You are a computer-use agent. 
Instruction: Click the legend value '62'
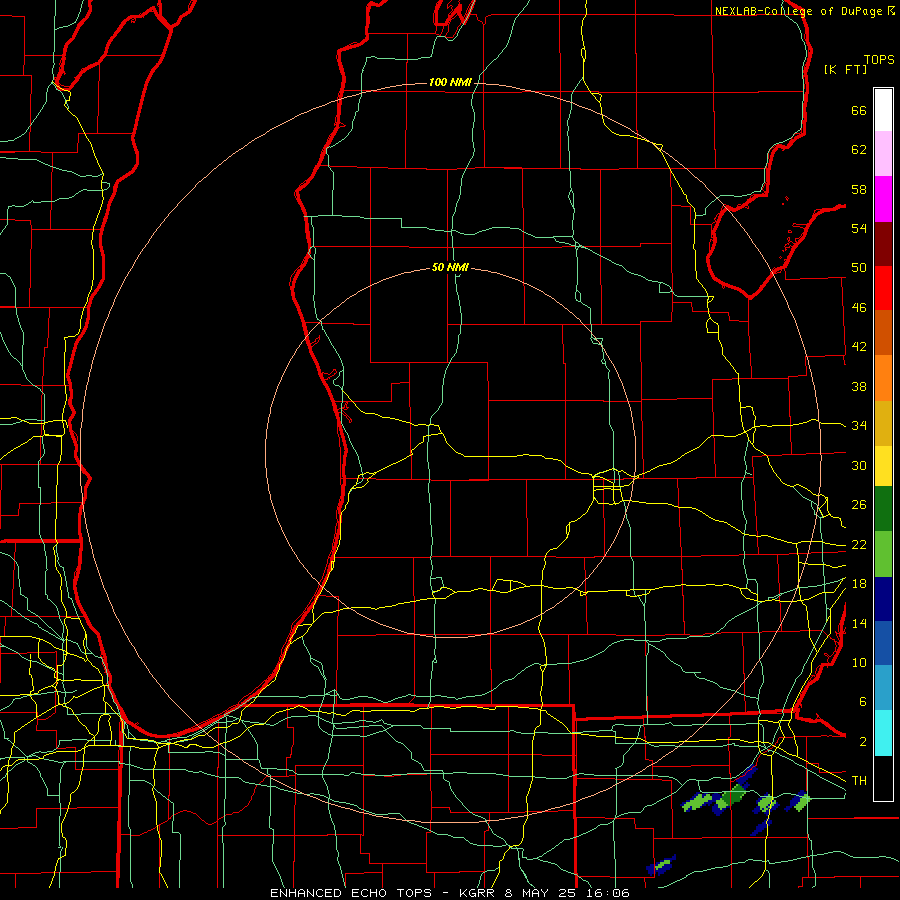(x=859, y=150)
